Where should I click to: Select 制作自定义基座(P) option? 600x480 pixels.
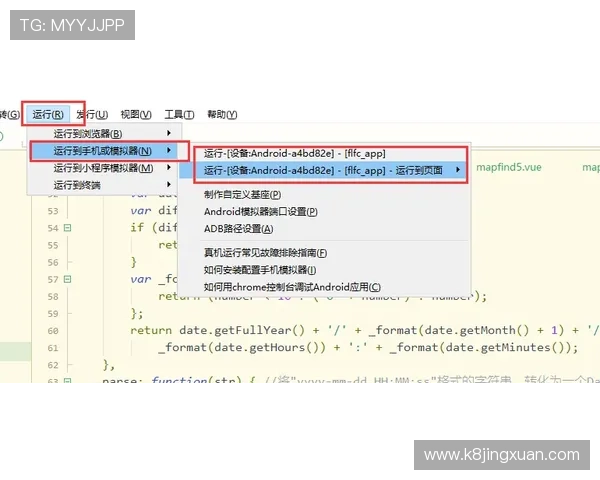click(x=242, y=195)
